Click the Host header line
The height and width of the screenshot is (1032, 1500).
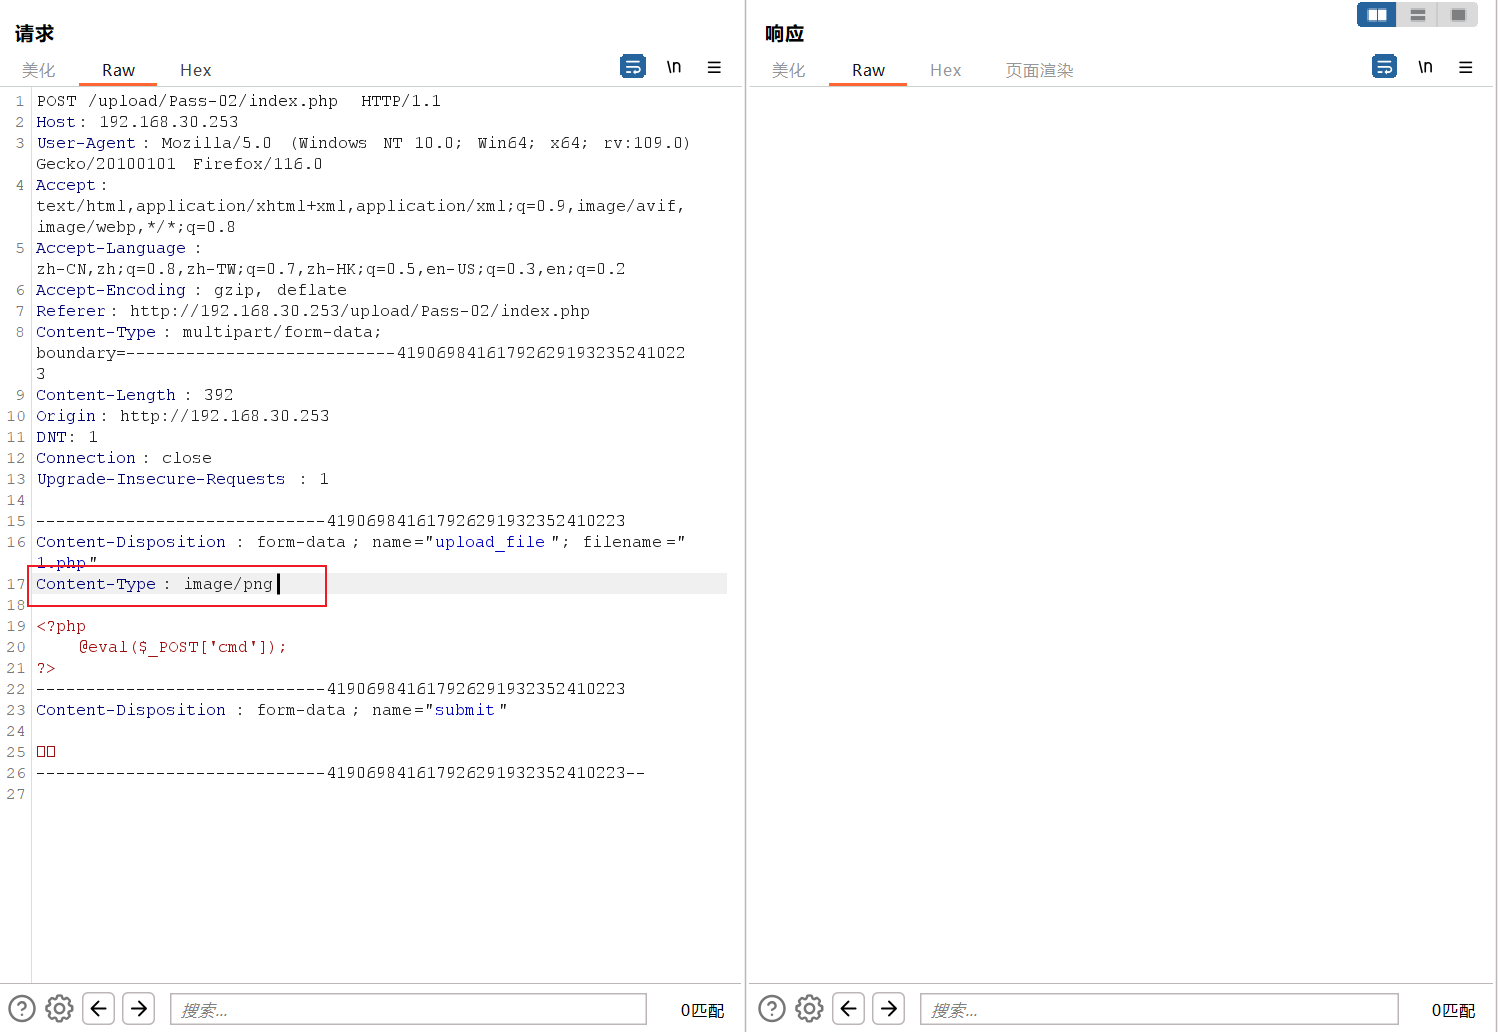click(137, 122)
